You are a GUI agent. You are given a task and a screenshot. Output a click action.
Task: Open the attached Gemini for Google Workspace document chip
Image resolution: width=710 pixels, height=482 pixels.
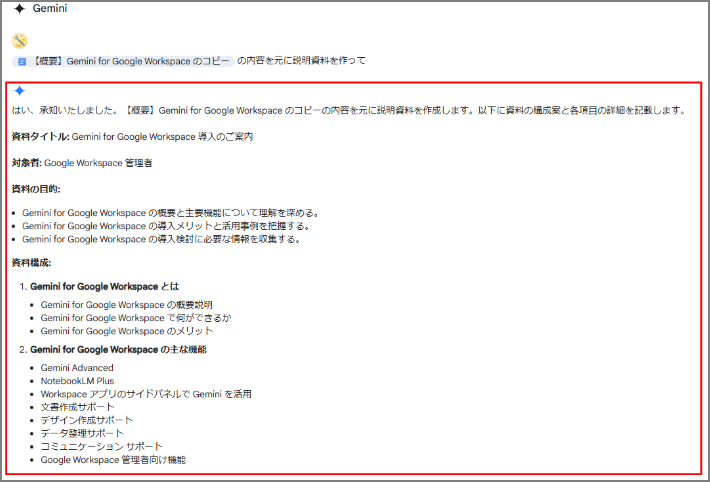point(123,61)
